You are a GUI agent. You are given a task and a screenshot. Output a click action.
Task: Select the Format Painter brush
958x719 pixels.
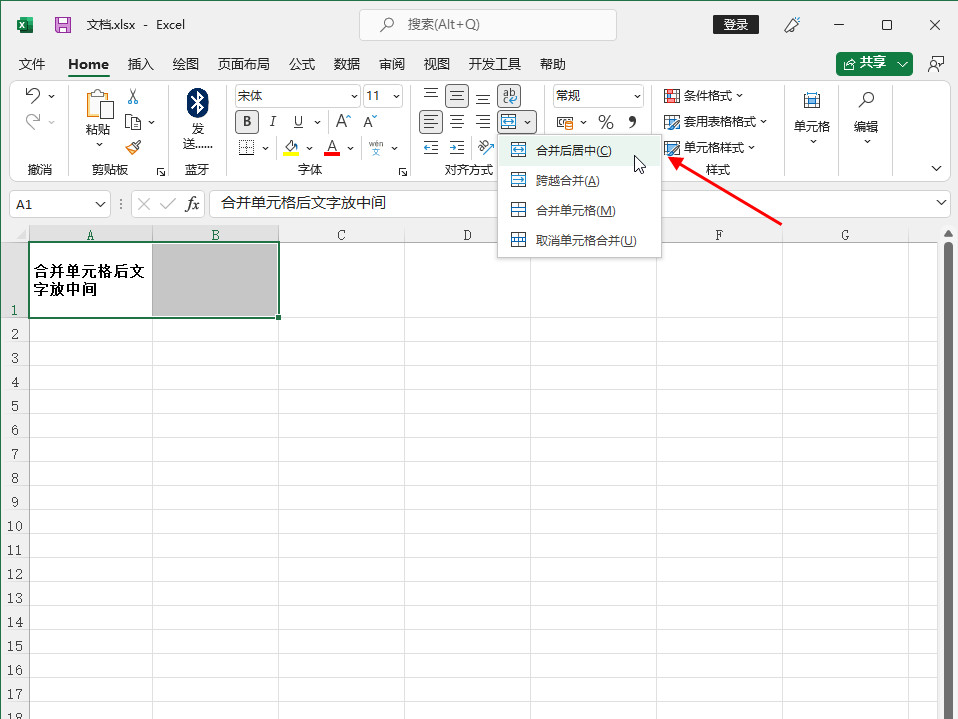tap(133, 147)
